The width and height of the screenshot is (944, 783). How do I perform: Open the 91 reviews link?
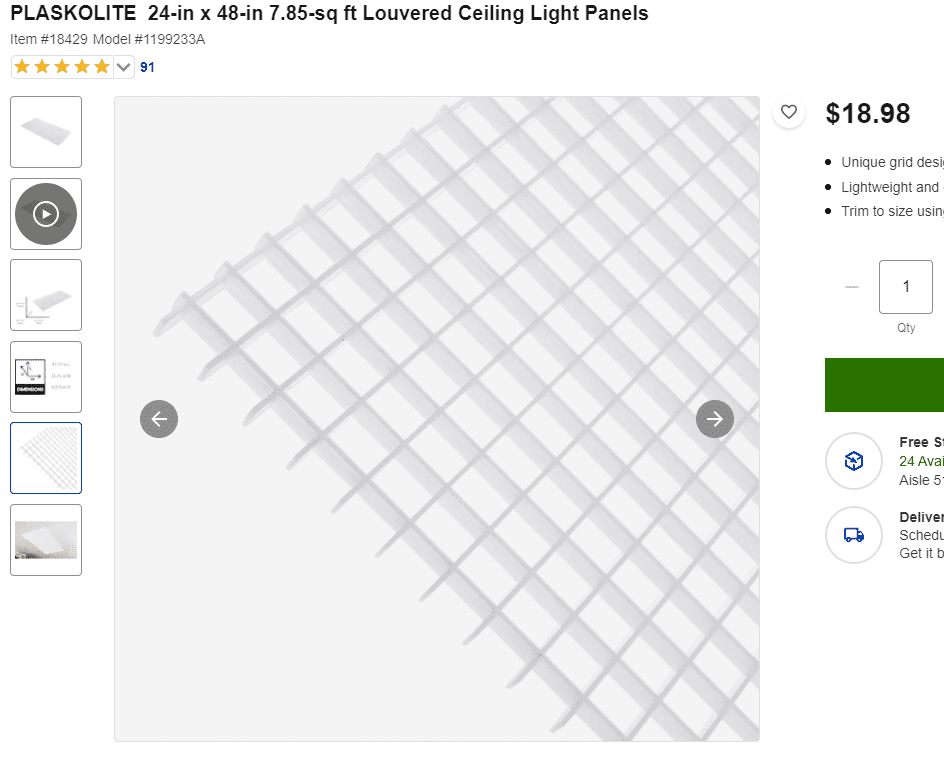click(148, 68)
